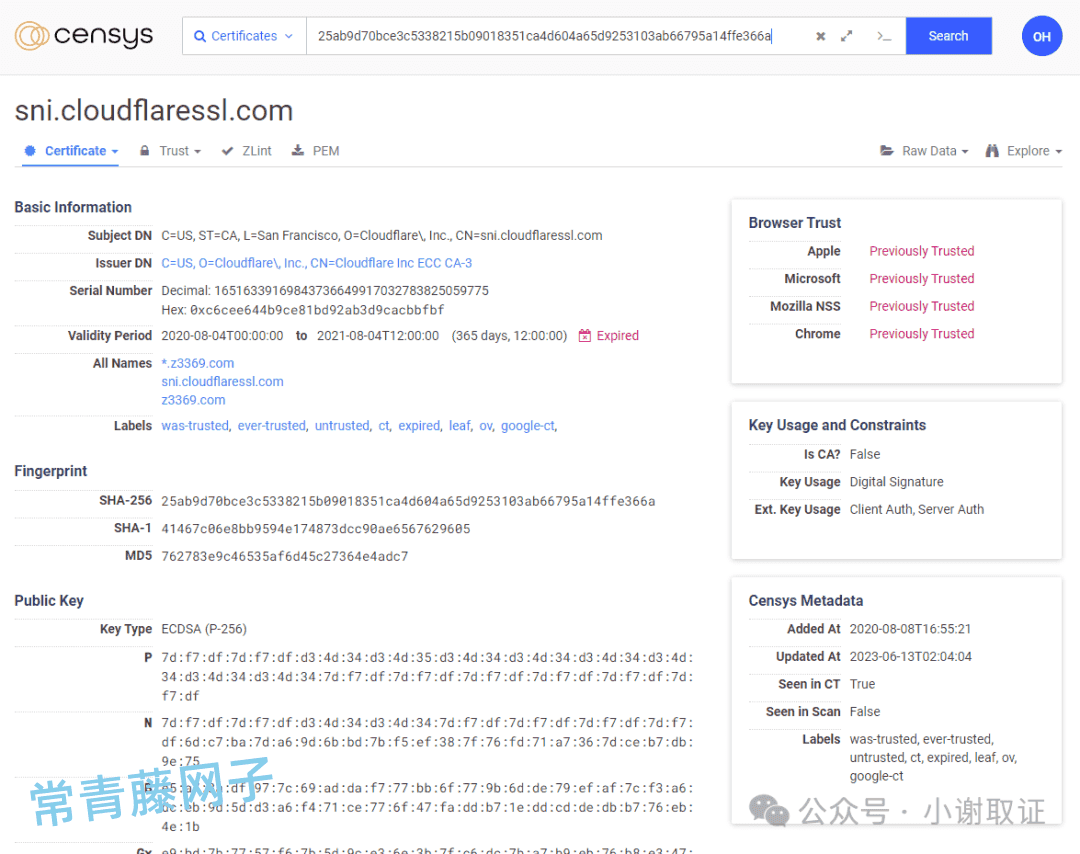Image resolution: width=1080 pixels, height=854 pixels.
Task: Clear the search query with the X icon
Action: pos(820,37)
